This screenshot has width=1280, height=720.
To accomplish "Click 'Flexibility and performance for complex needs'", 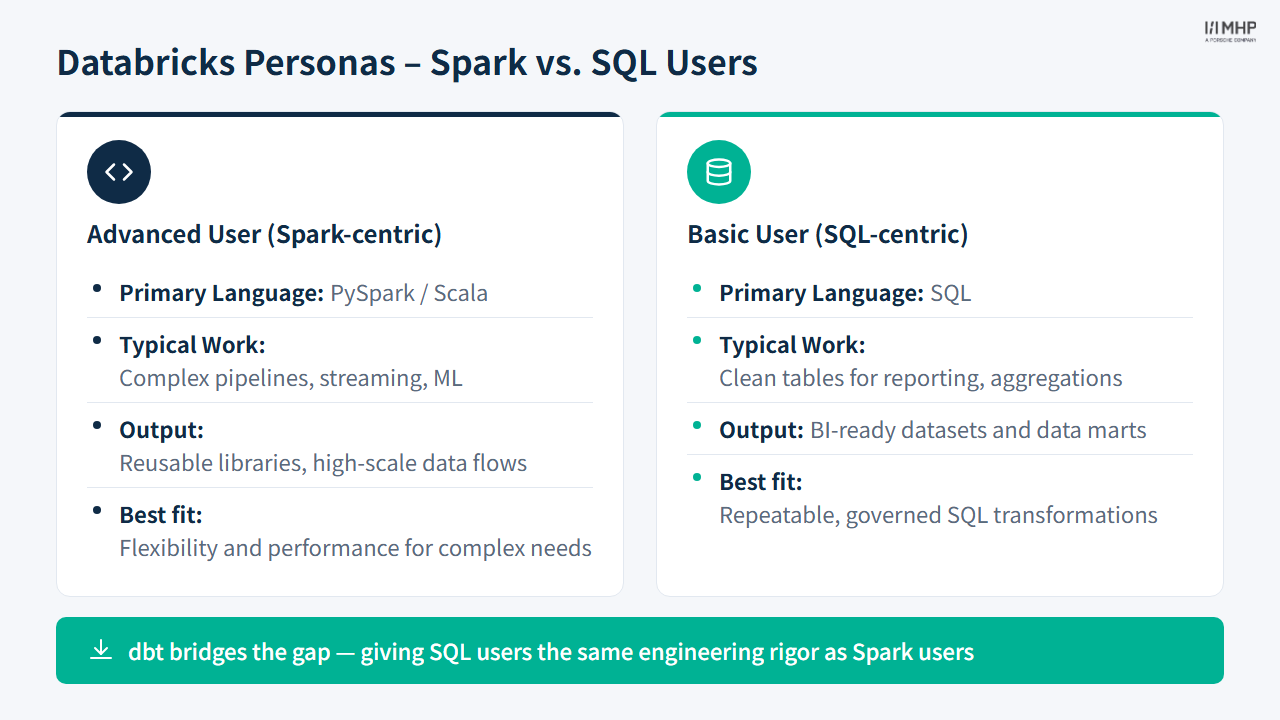I will pyautogui.click(x=355, y=548).
